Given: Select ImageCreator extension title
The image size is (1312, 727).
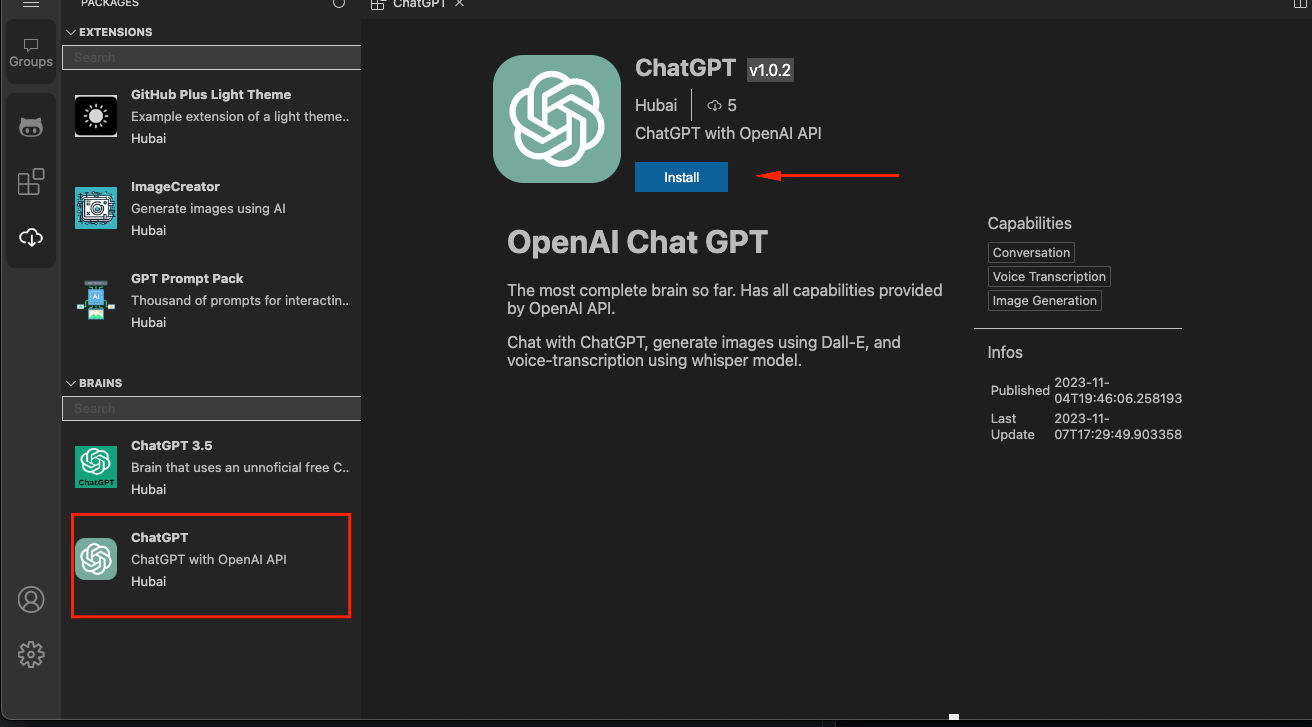Looking at the screenshot, I should pos(175,187).
